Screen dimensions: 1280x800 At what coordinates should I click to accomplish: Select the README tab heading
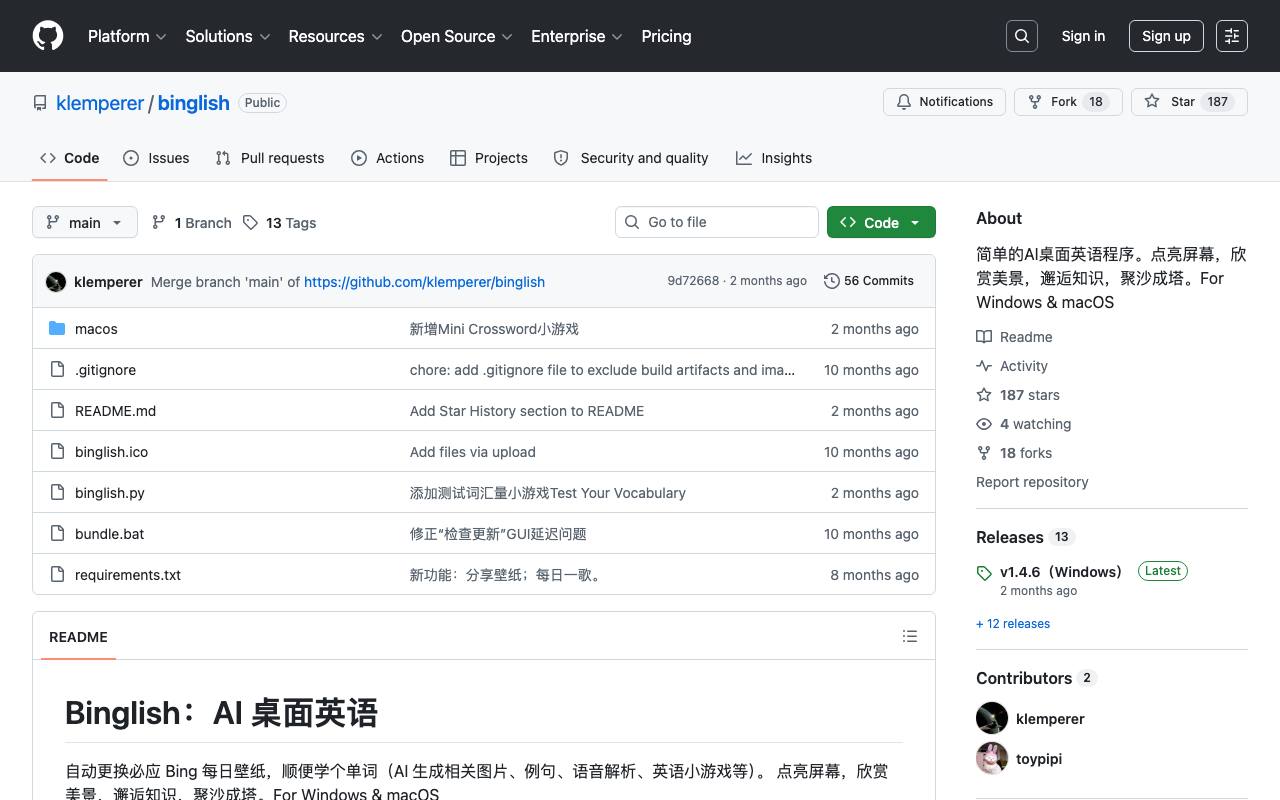pyautogui.click(x=78, y=637)
